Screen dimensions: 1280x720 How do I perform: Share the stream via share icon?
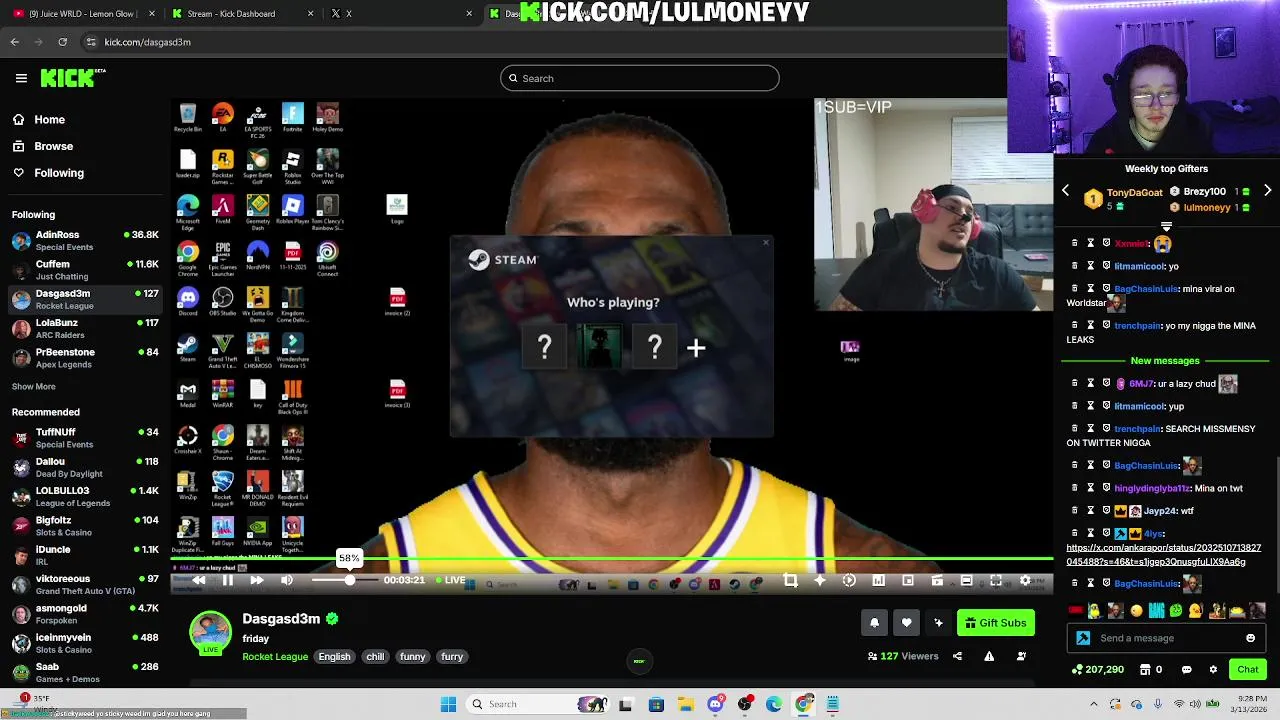(957, 656)
